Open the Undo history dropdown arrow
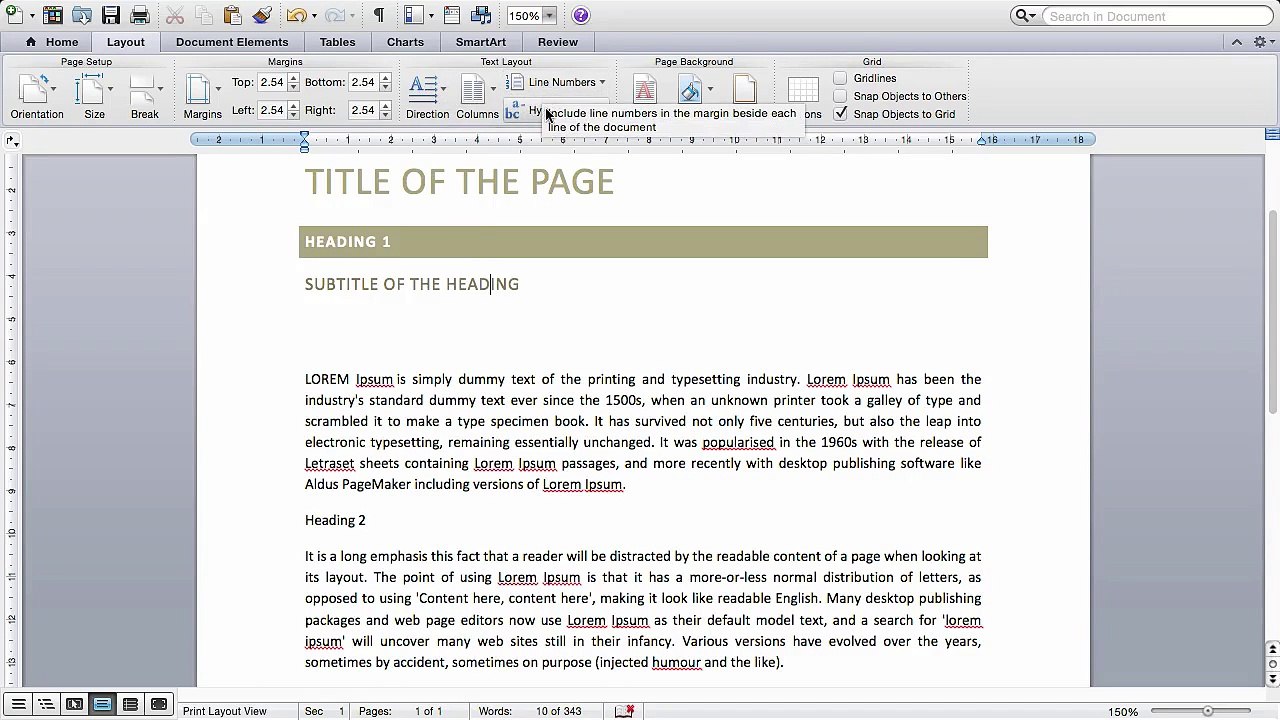This screenshot has width=1280, height=720. point(313,16)
